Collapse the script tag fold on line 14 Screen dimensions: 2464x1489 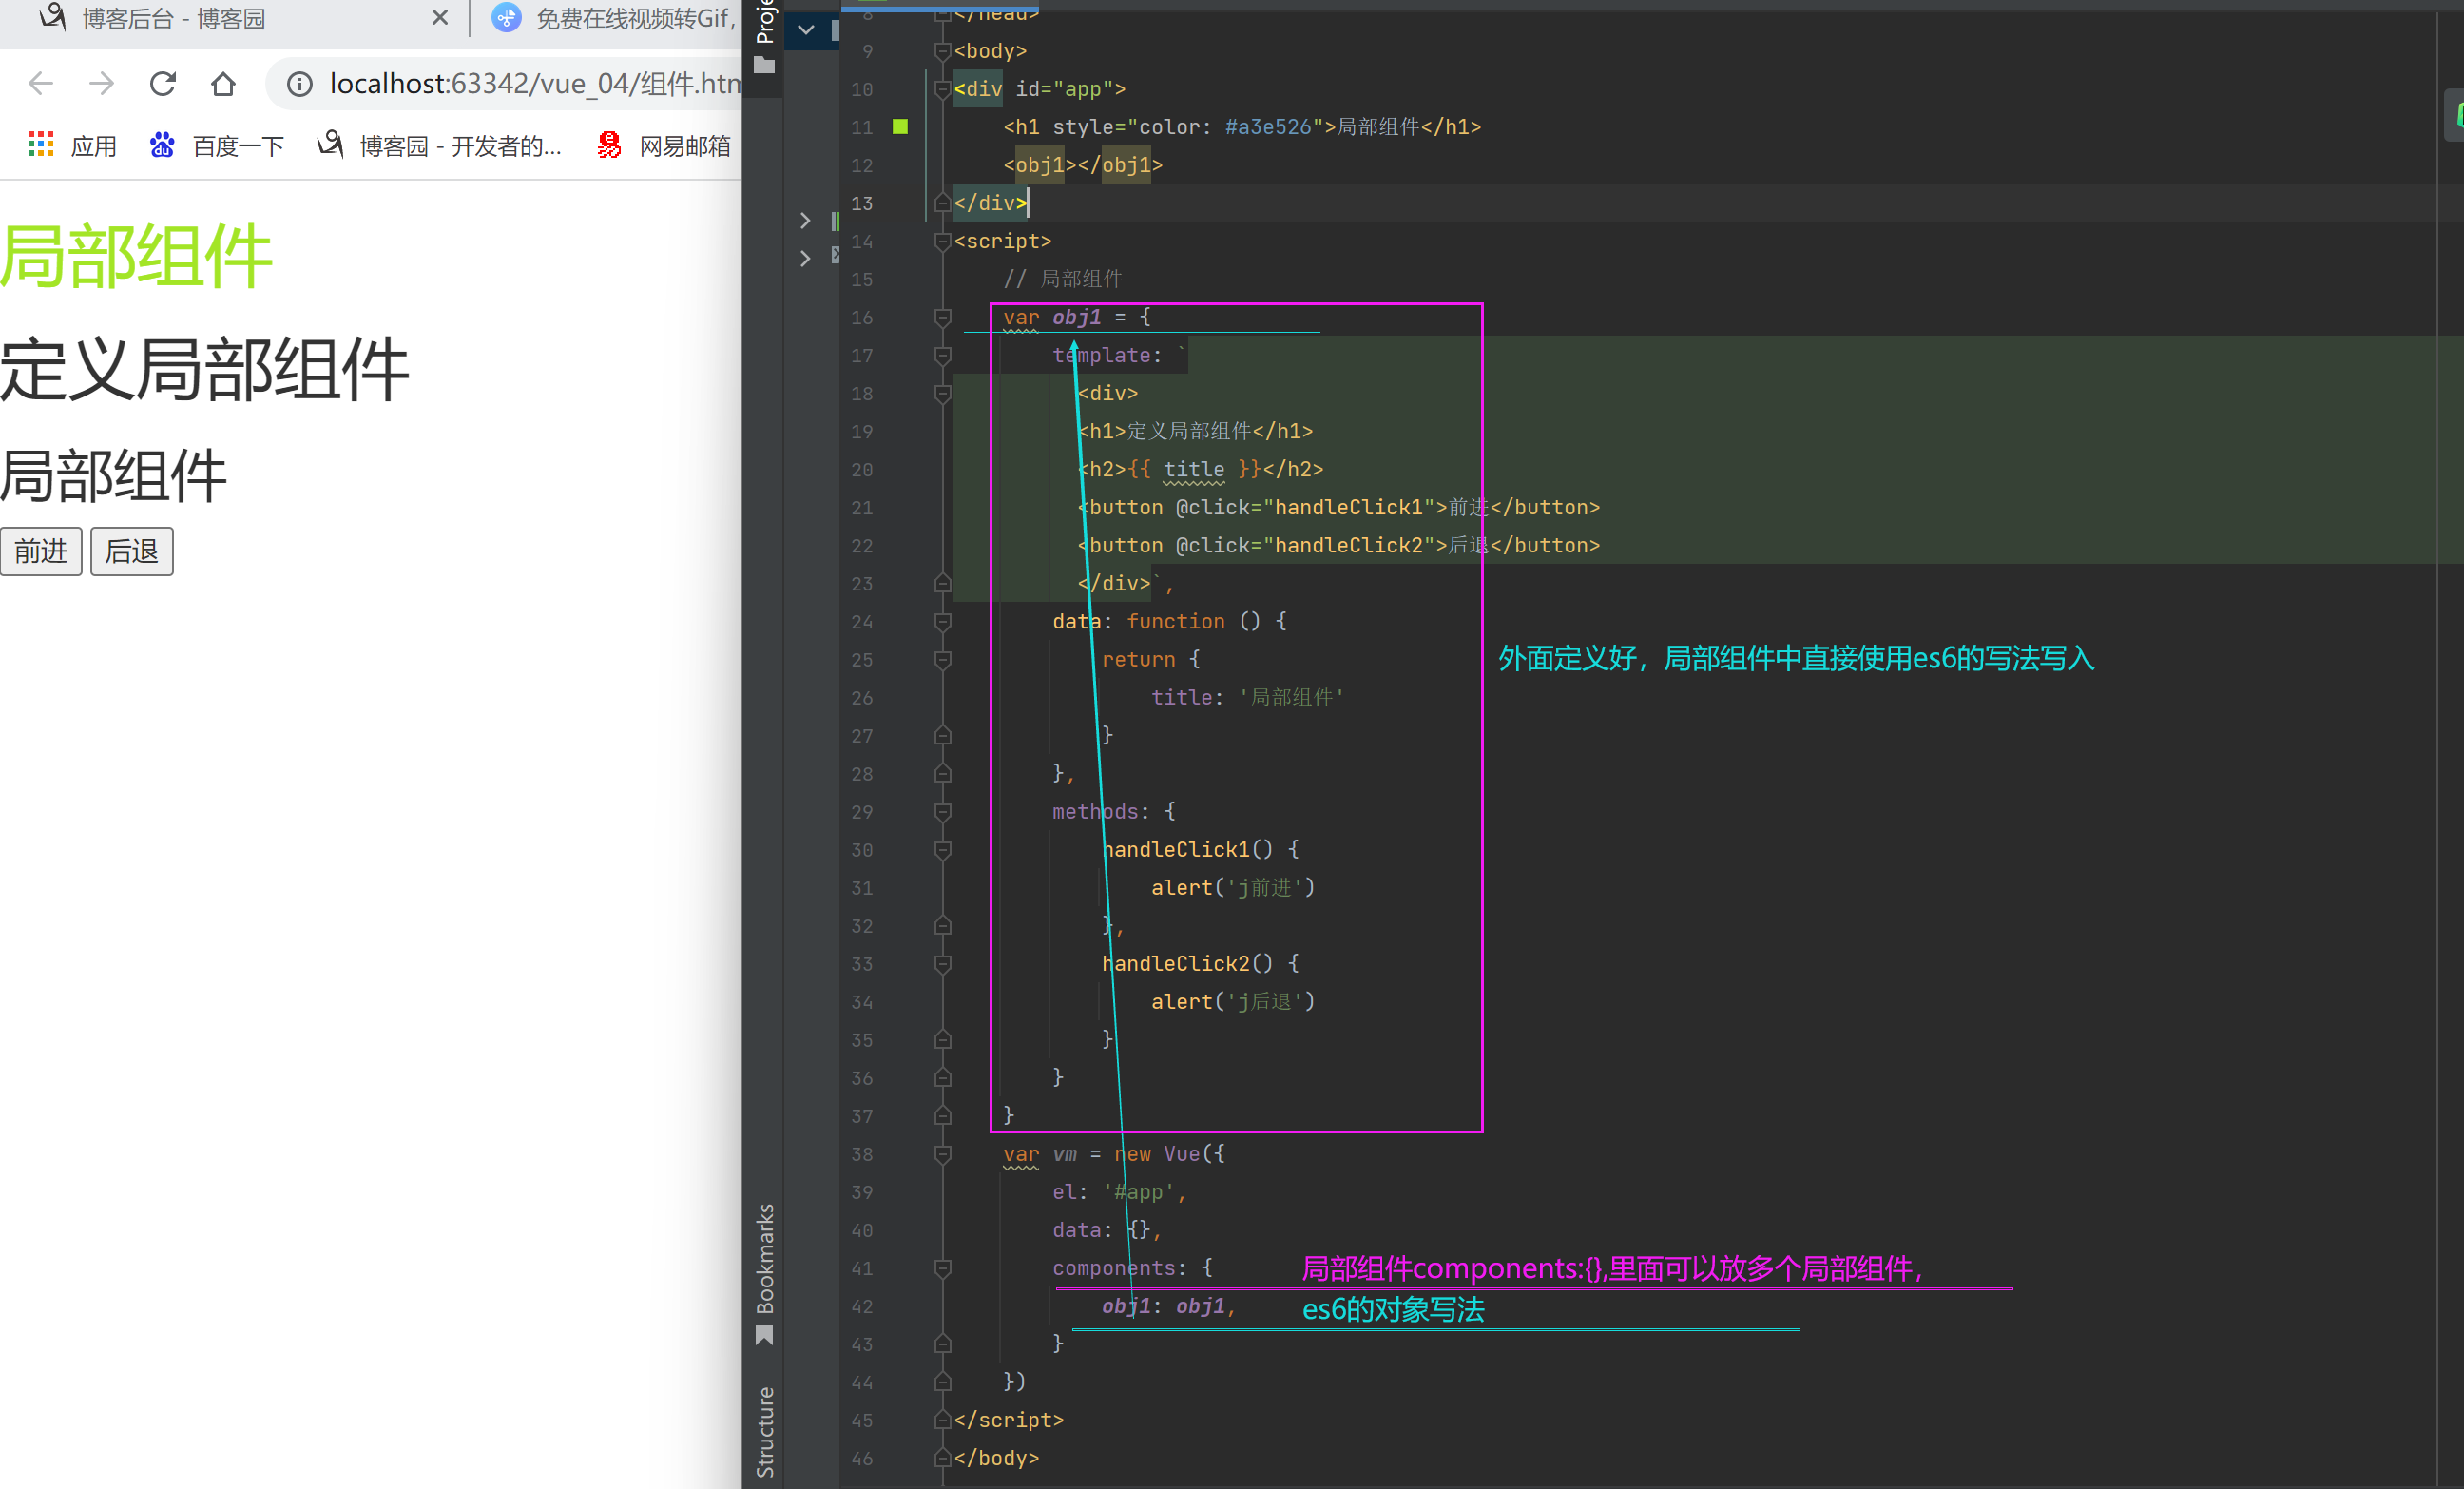[x=941, y=241]
